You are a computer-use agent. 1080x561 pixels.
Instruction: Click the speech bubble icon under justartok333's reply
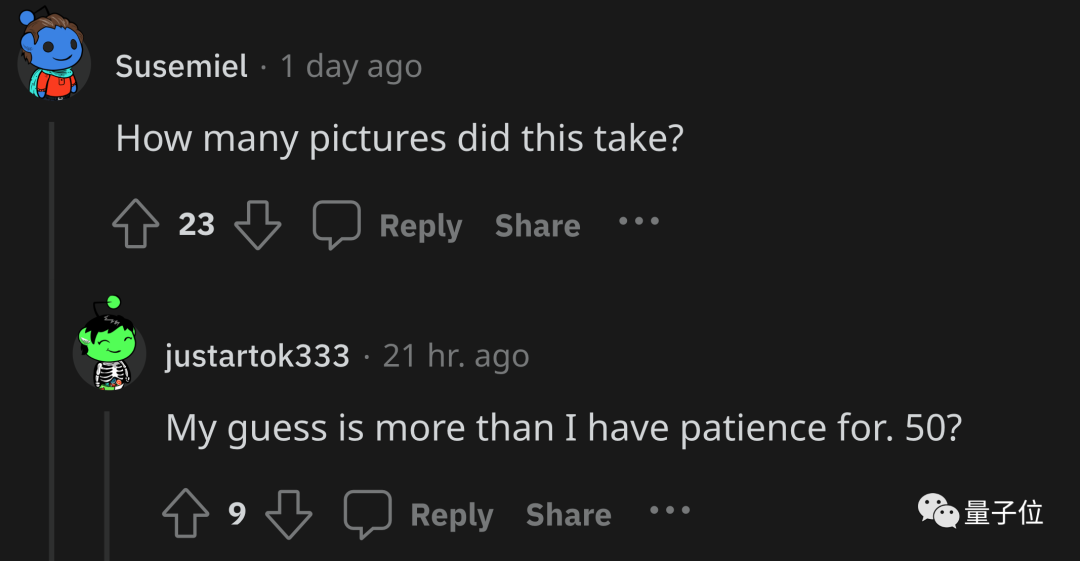tap(367, 514)
